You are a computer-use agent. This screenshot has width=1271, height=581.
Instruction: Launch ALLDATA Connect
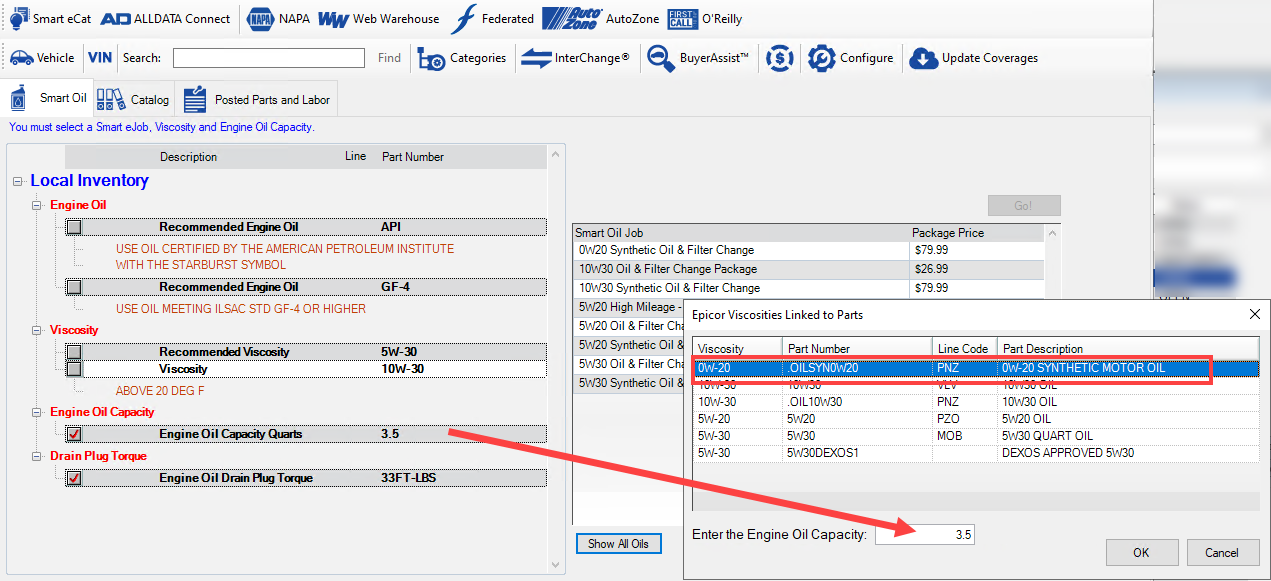(x=166, y=18)
